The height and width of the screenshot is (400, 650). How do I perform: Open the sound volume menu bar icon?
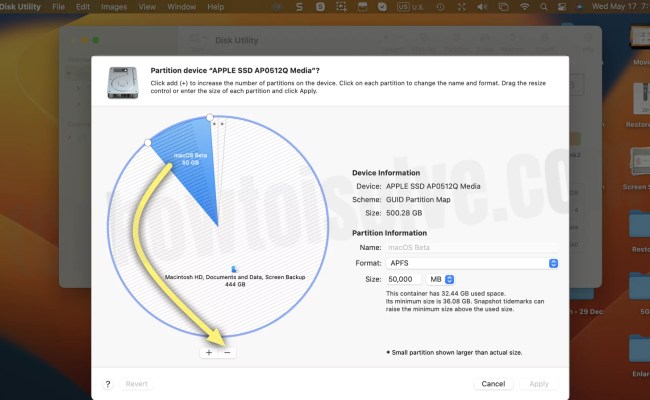(x=482, y=7)
